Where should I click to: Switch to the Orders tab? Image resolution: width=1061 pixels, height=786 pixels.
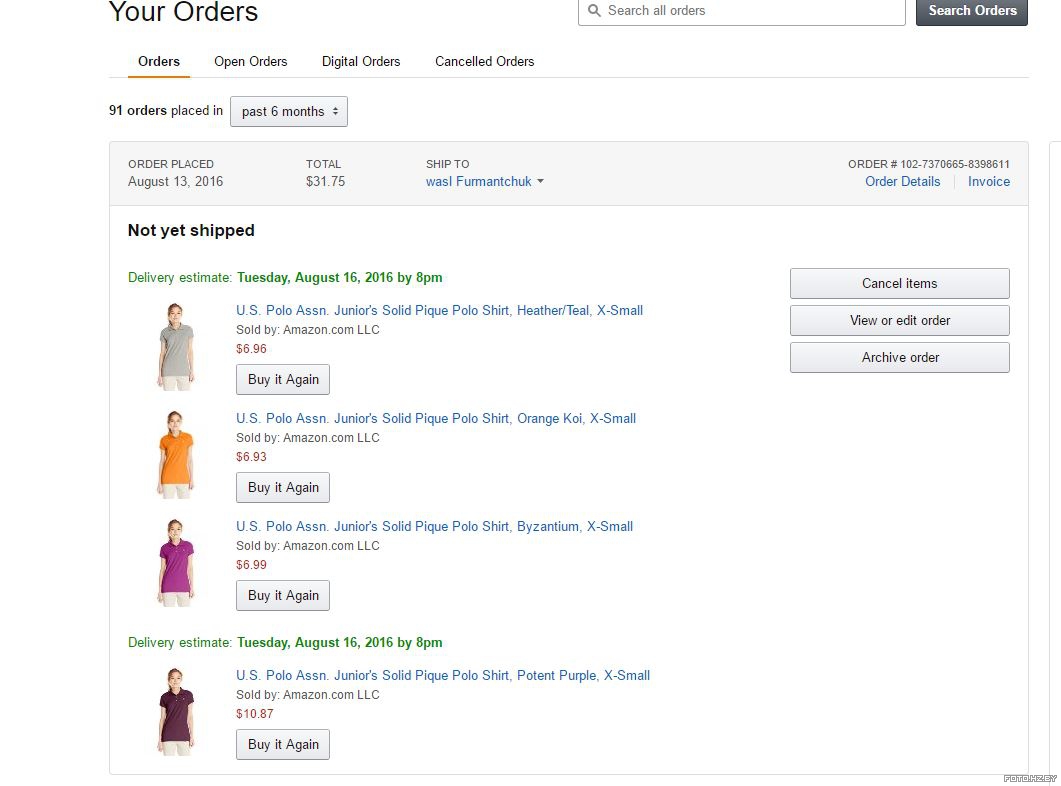pyautogui.click(x=159, y=62)
